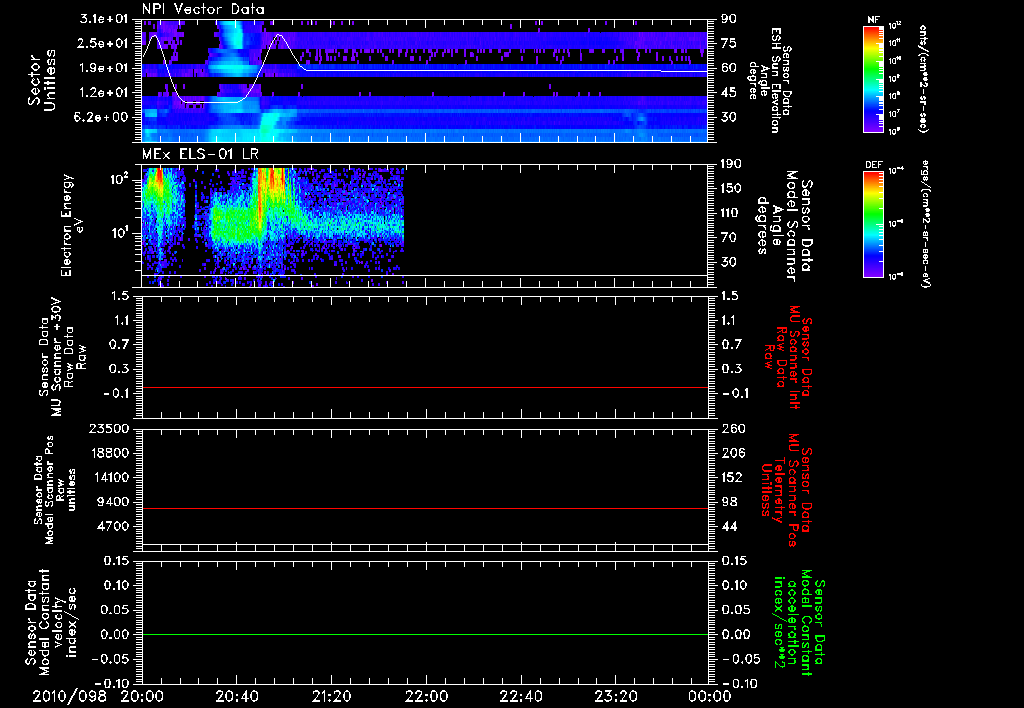This screenshot has height=708, width=1024.
Task: Select the 'MEx ELS-01 LR' panel title
Action: pos(199,154)
